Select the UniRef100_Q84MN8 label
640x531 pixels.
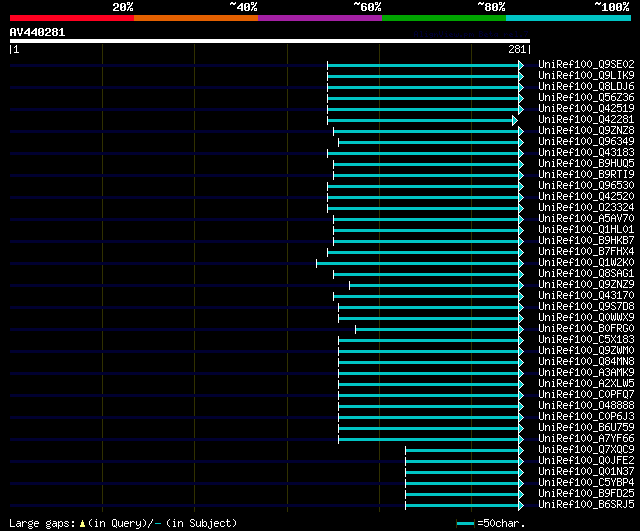click(x=586, y=362)
